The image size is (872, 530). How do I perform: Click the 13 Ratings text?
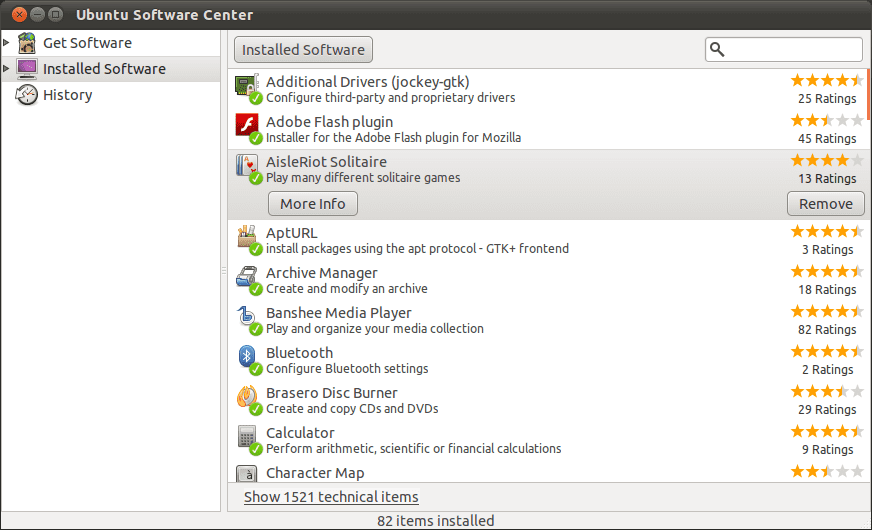pos(827,179)
